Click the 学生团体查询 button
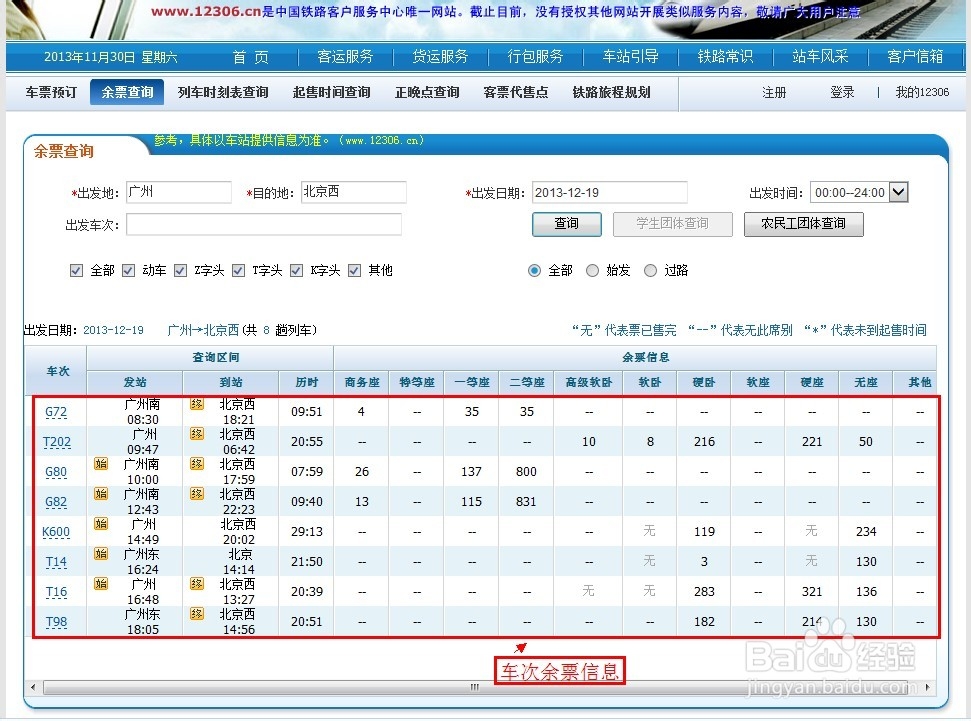Image resolution: width=971 pixels, height=721 pixels. pyautogui.click(x=673, y=224)
